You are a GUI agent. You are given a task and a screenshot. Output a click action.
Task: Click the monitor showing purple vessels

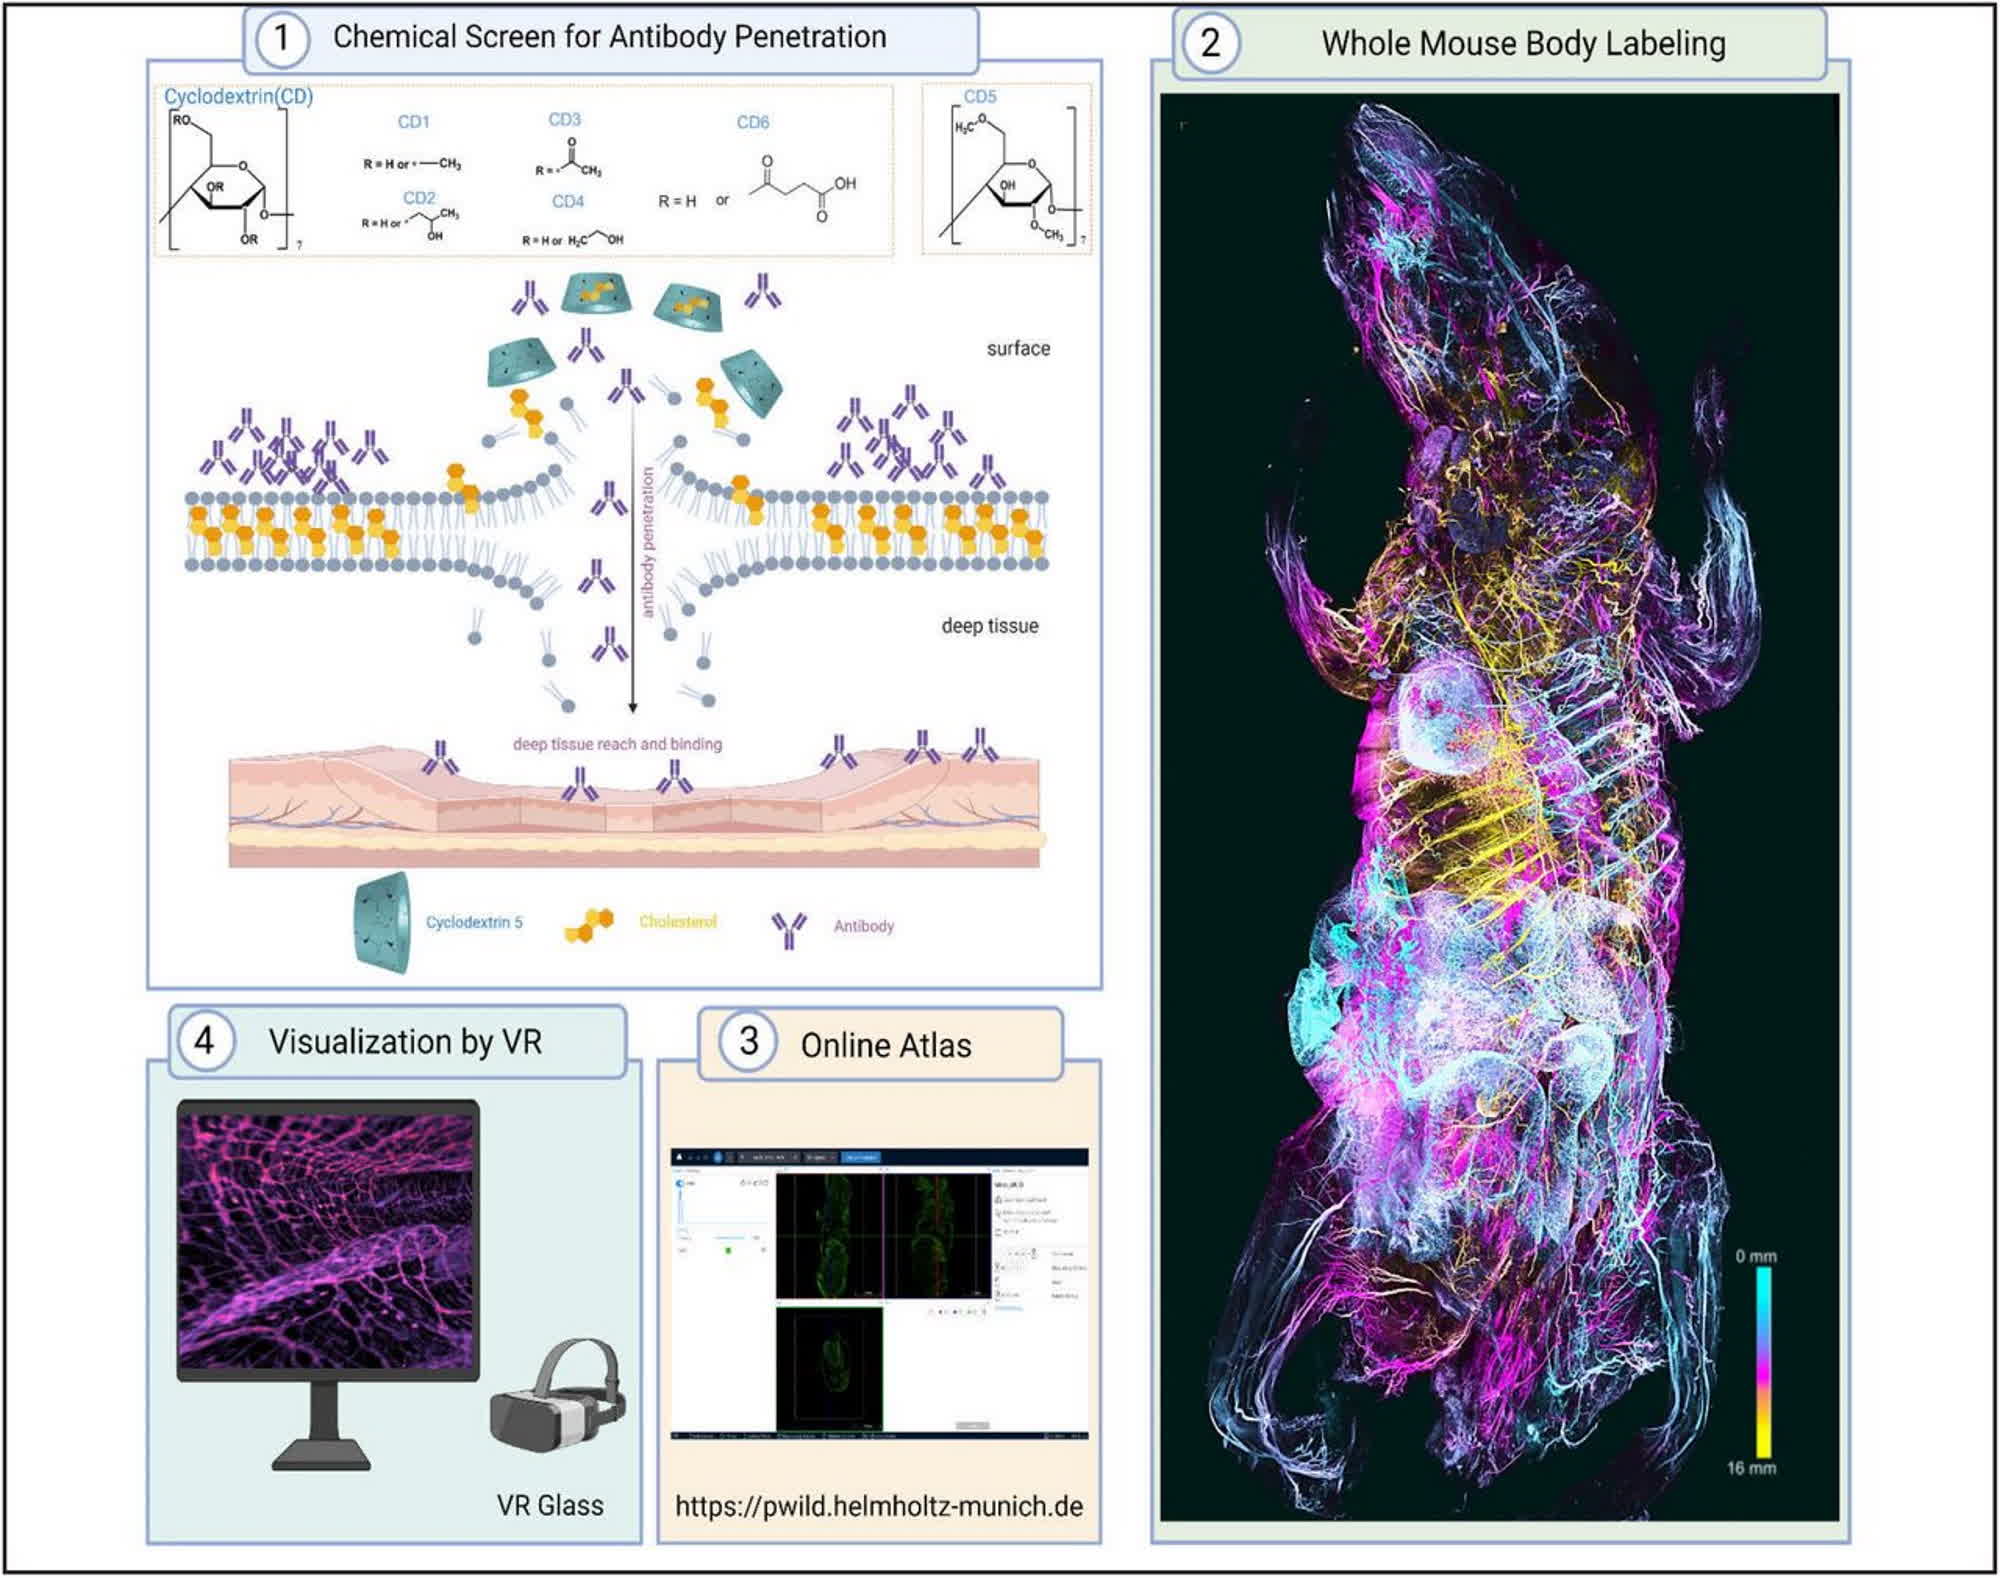pos(328,1237)
